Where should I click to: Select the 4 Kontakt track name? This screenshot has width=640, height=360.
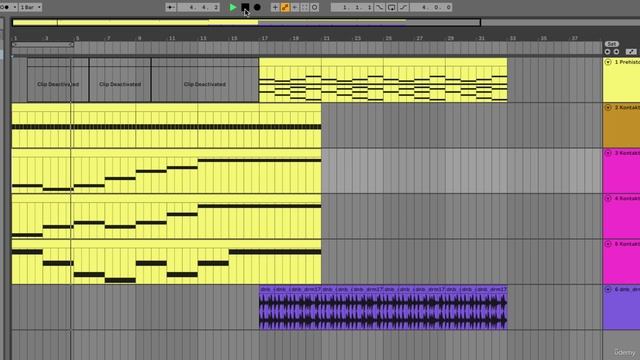point(627,198)
